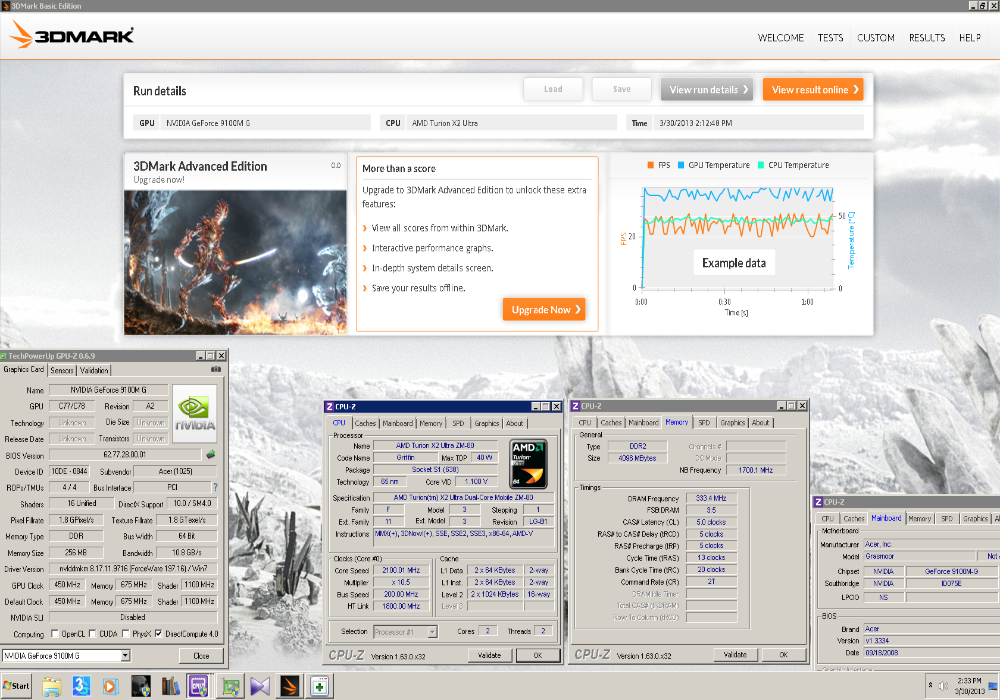
Task: Open the Processor #1 selection dropdown in CPU-Z
Action: tap(432, 632)
